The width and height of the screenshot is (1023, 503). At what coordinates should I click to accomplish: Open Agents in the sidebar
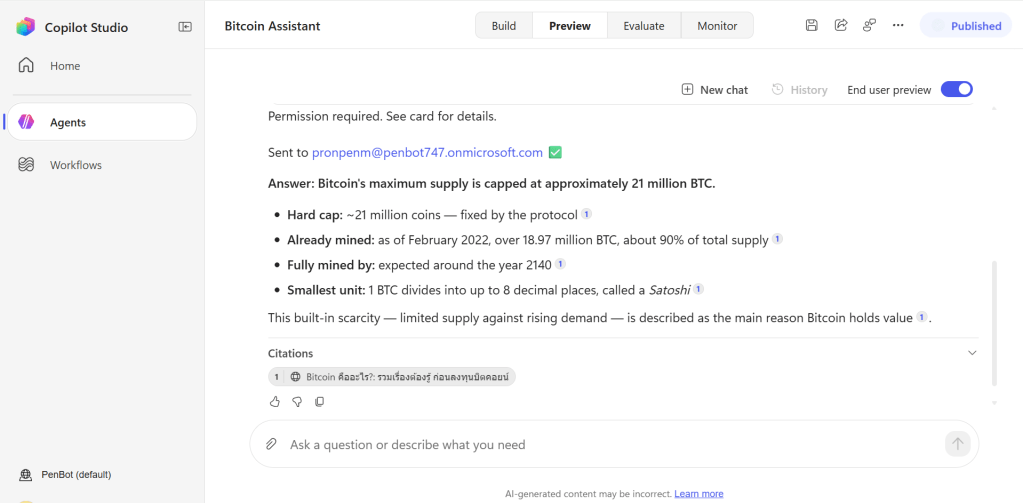(x=102, y=122)
